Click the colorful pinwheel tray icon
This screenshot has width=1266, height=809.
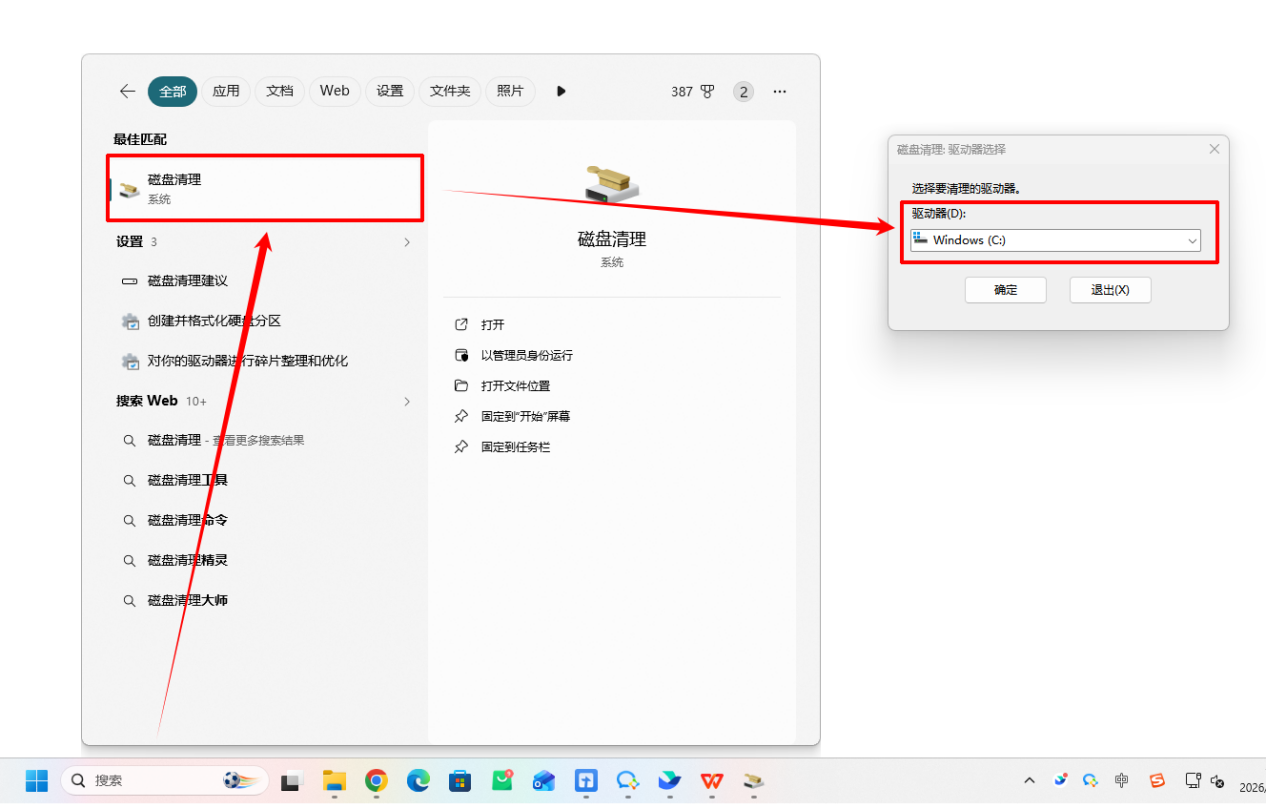coord(1061,780)
